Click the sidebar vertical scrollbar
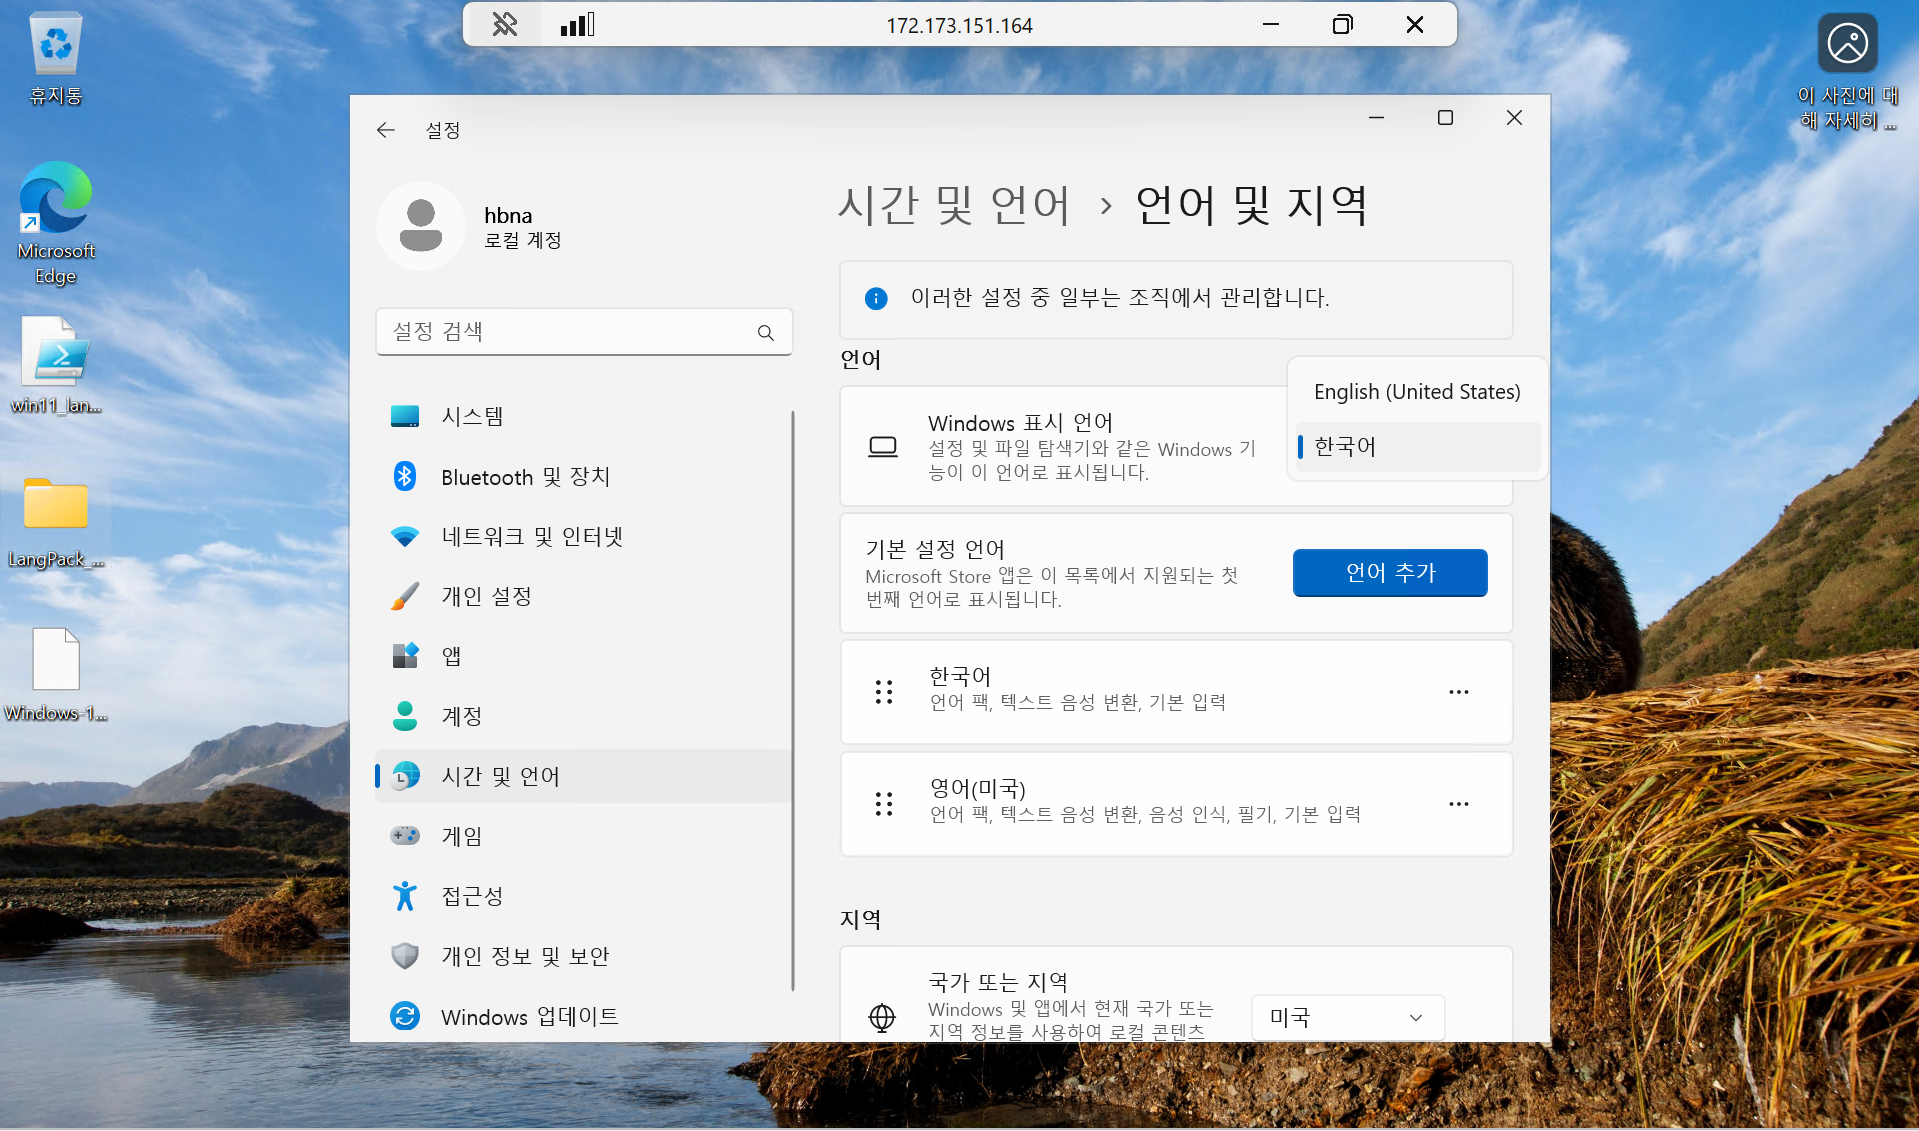 [793, 700]
